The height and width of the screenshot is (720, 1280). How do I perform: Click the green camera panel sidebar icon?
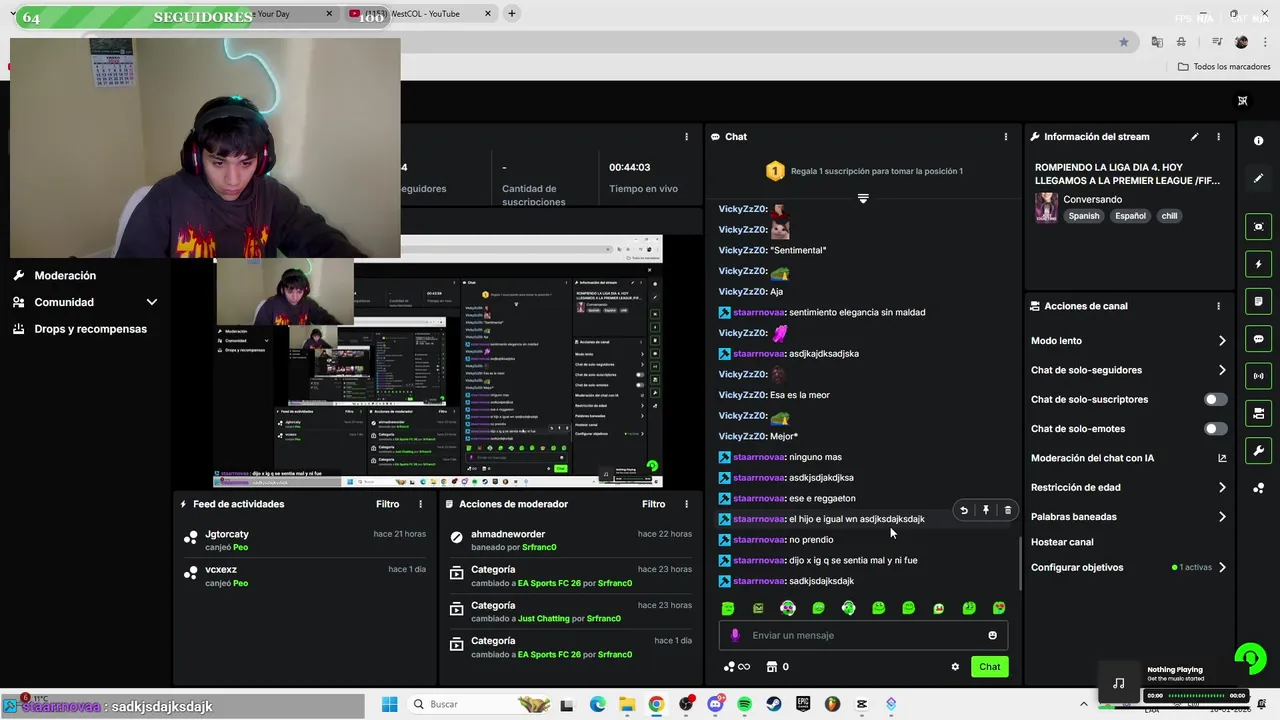pos(1258,413)
